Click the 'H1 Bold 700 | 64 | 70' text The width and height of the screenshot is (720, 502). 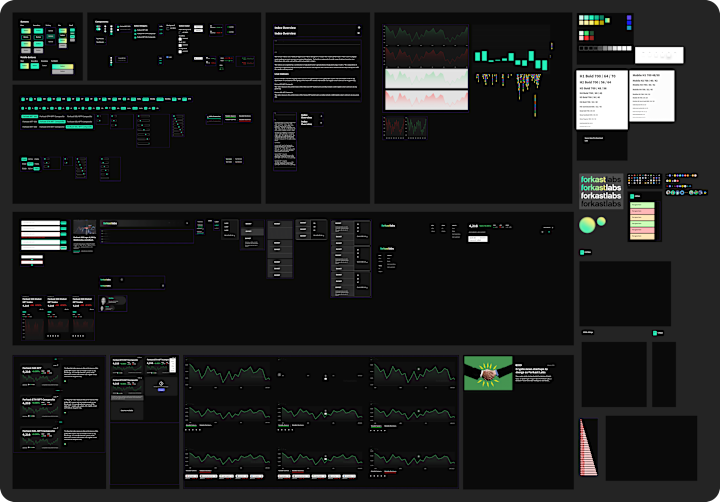point(597,76)
